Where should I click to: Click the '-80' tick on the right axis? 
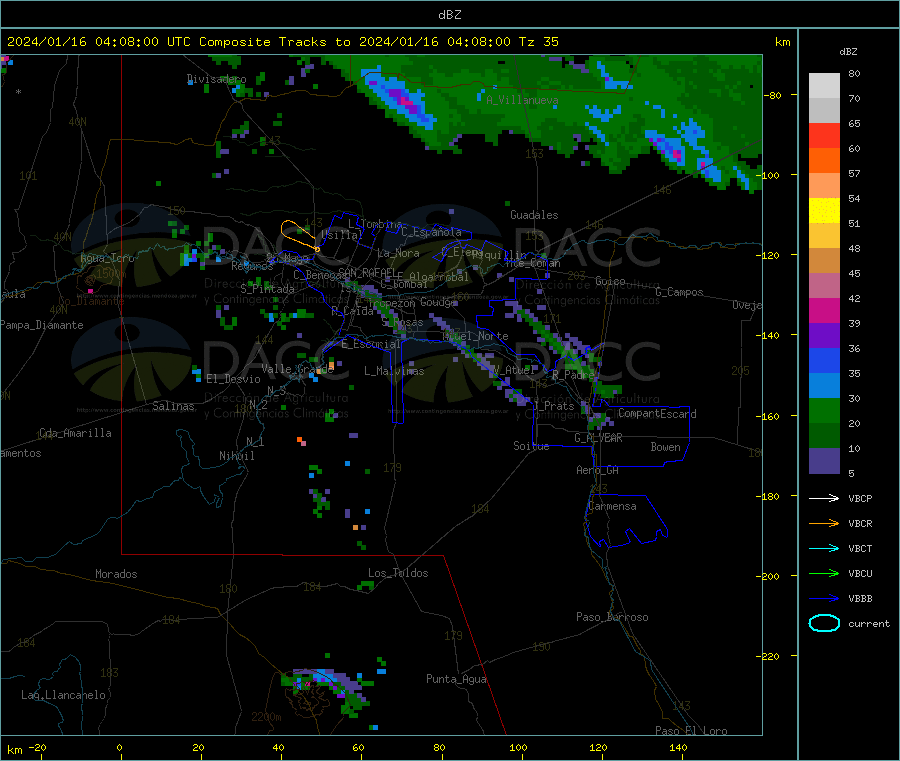[x=772, y=95]
